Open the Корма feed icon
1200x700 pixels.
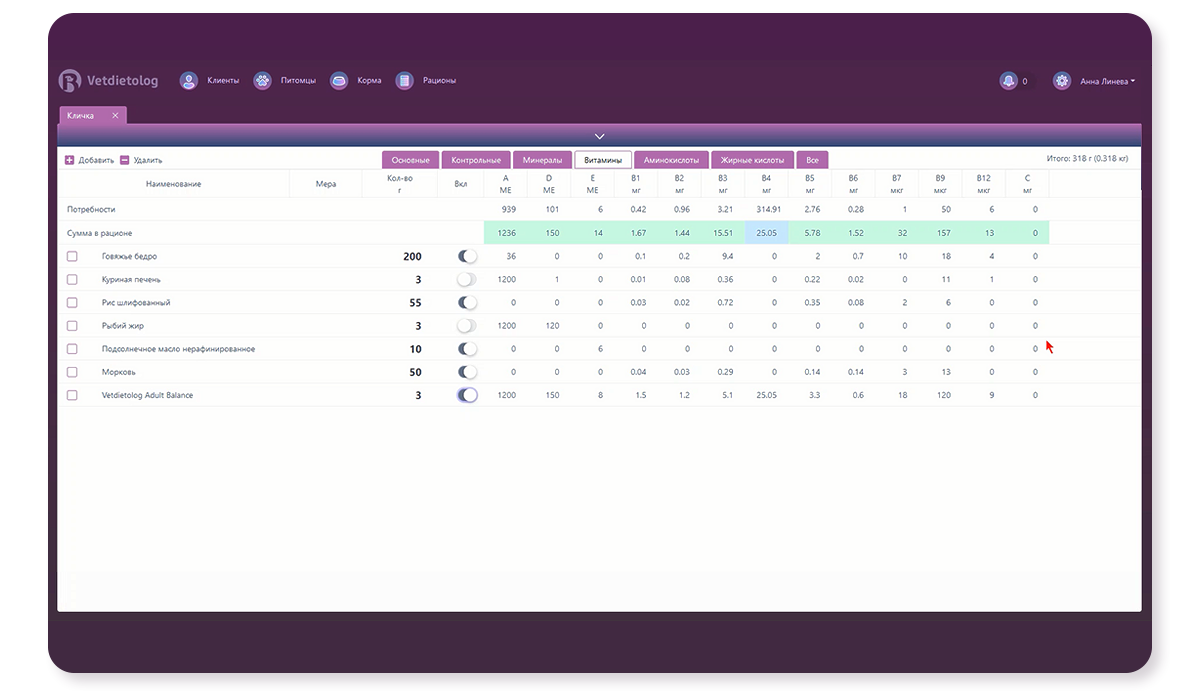pos(339,81)
